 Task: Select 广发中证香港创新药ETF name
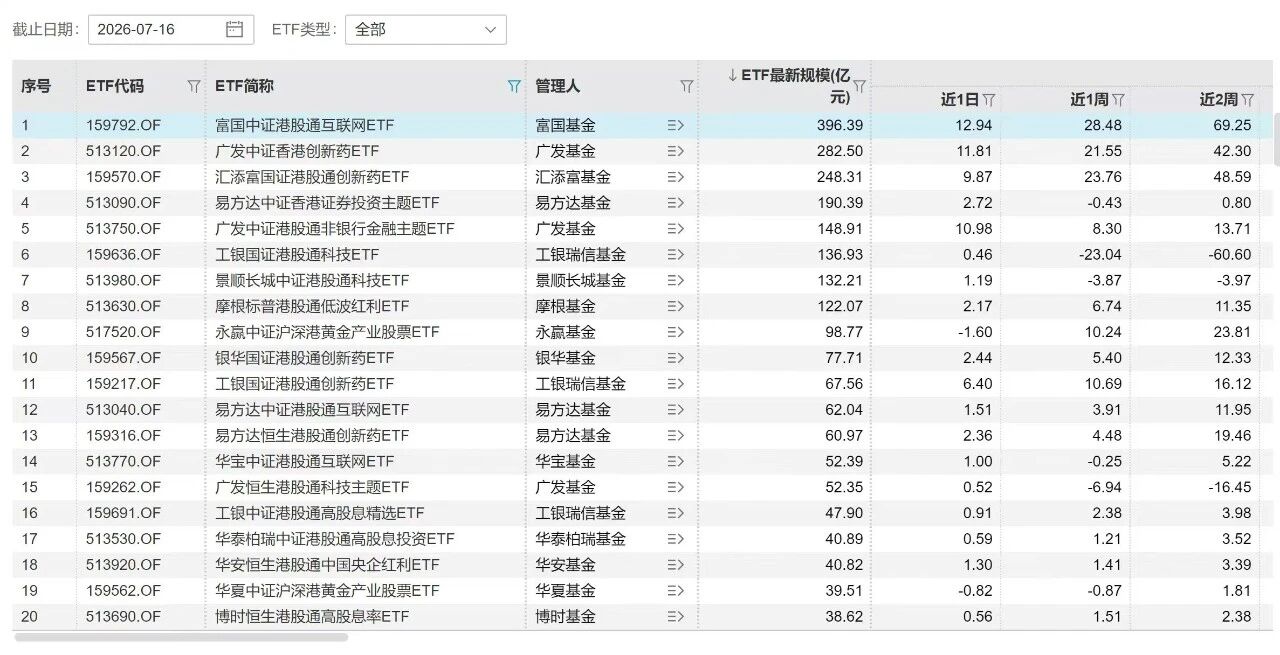coord(297,151)
